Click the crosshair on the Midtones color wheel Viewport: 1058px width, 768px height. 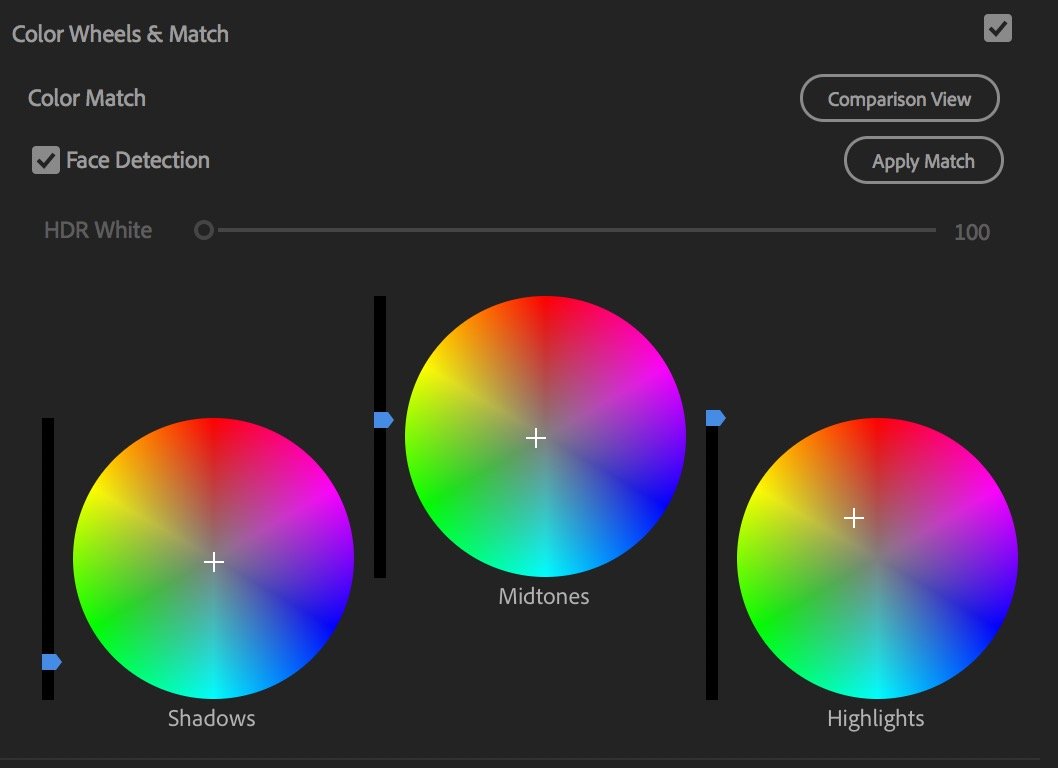point(537,437)
